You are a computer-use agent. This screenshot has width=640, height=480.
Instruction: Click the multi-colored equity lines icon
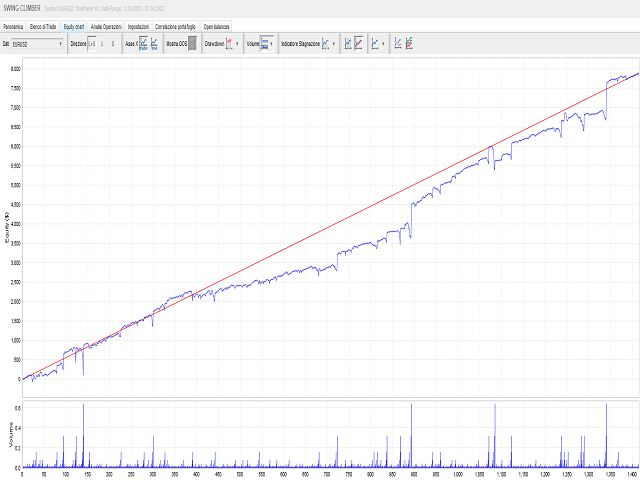pyautogui.click(x=409, y=44)
